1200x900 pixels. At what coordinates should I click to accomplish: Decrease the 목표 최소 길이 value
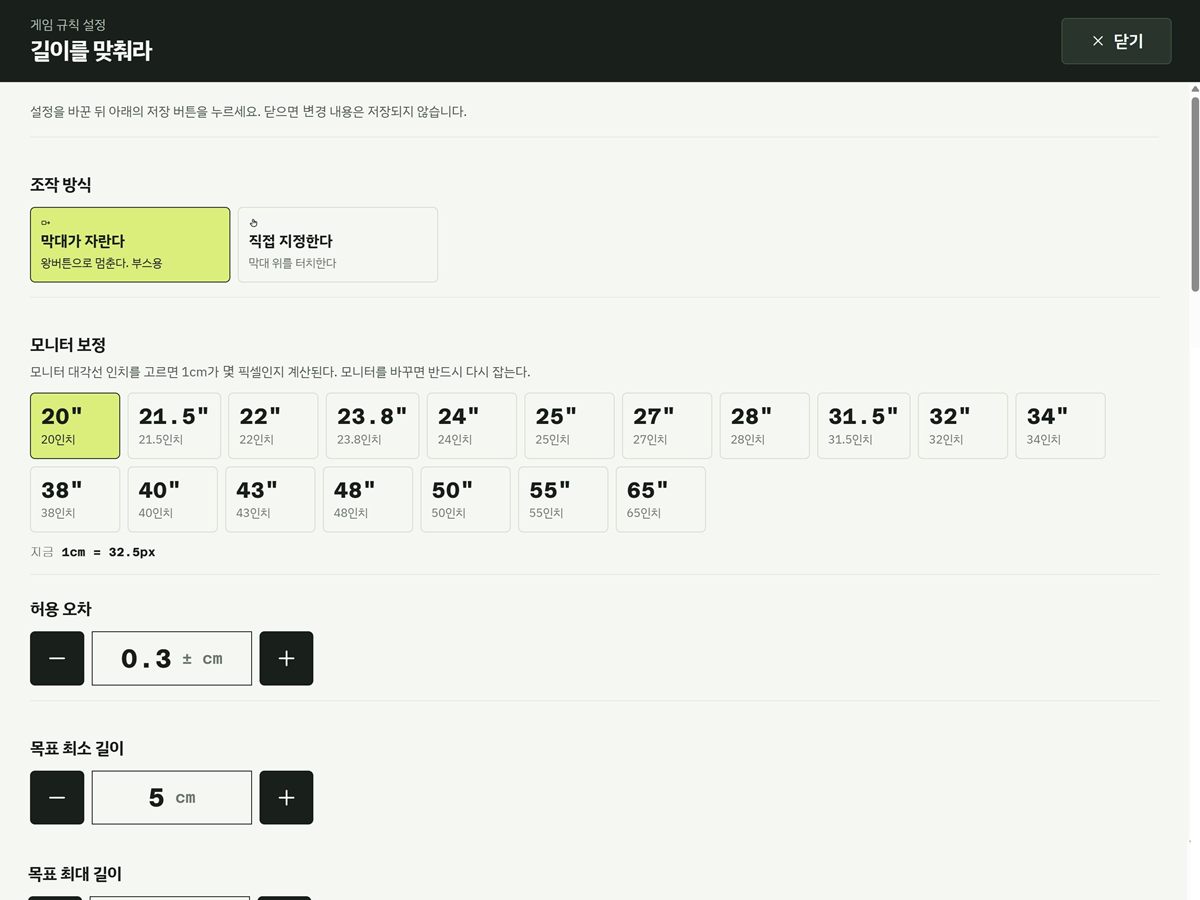click(x=57, y=797)
